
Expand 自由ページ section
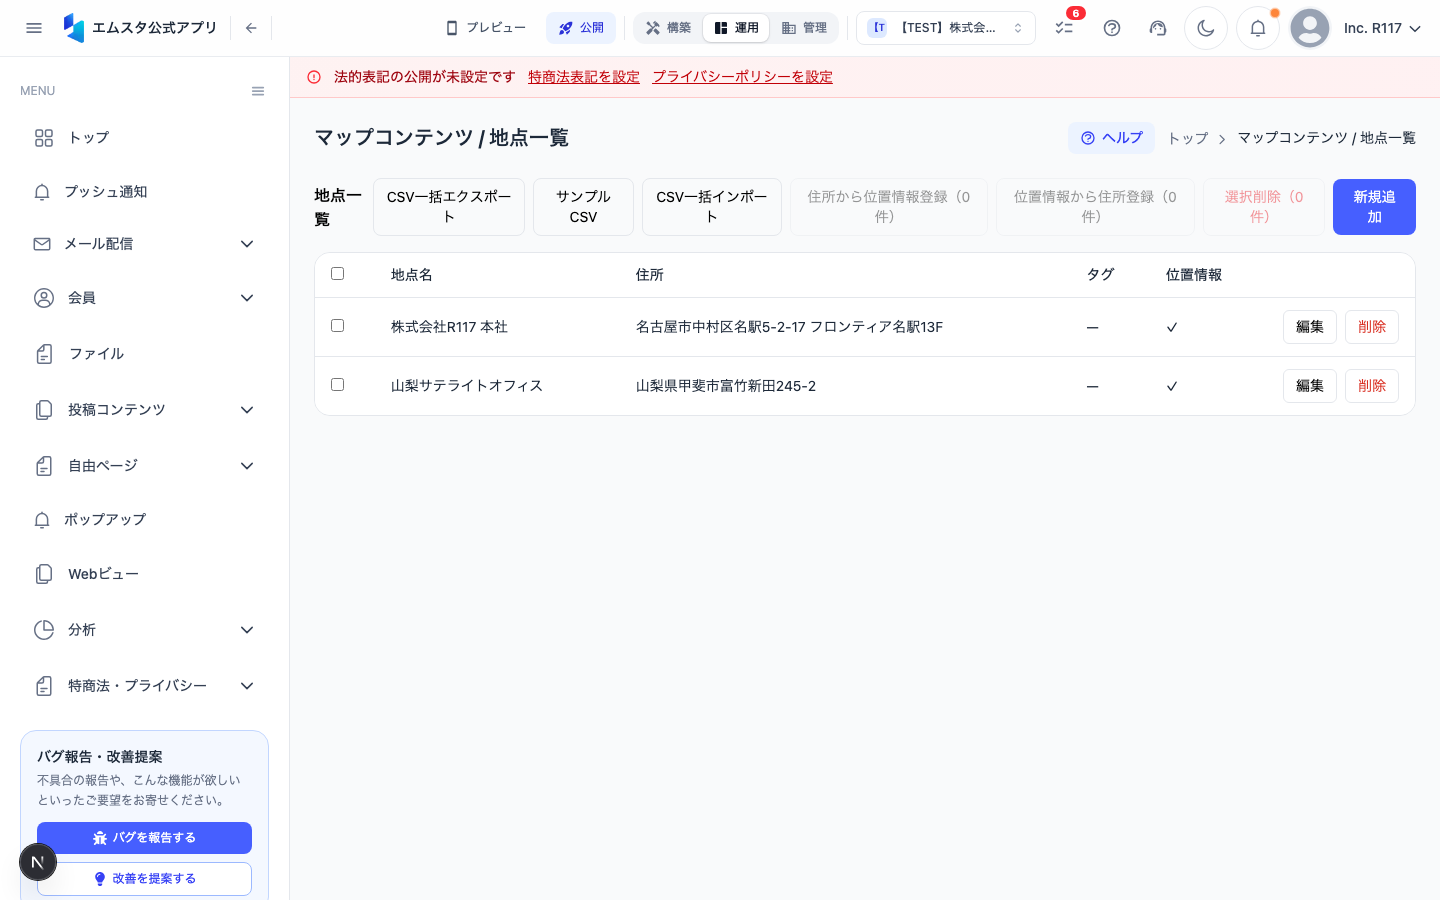(144, 466)
